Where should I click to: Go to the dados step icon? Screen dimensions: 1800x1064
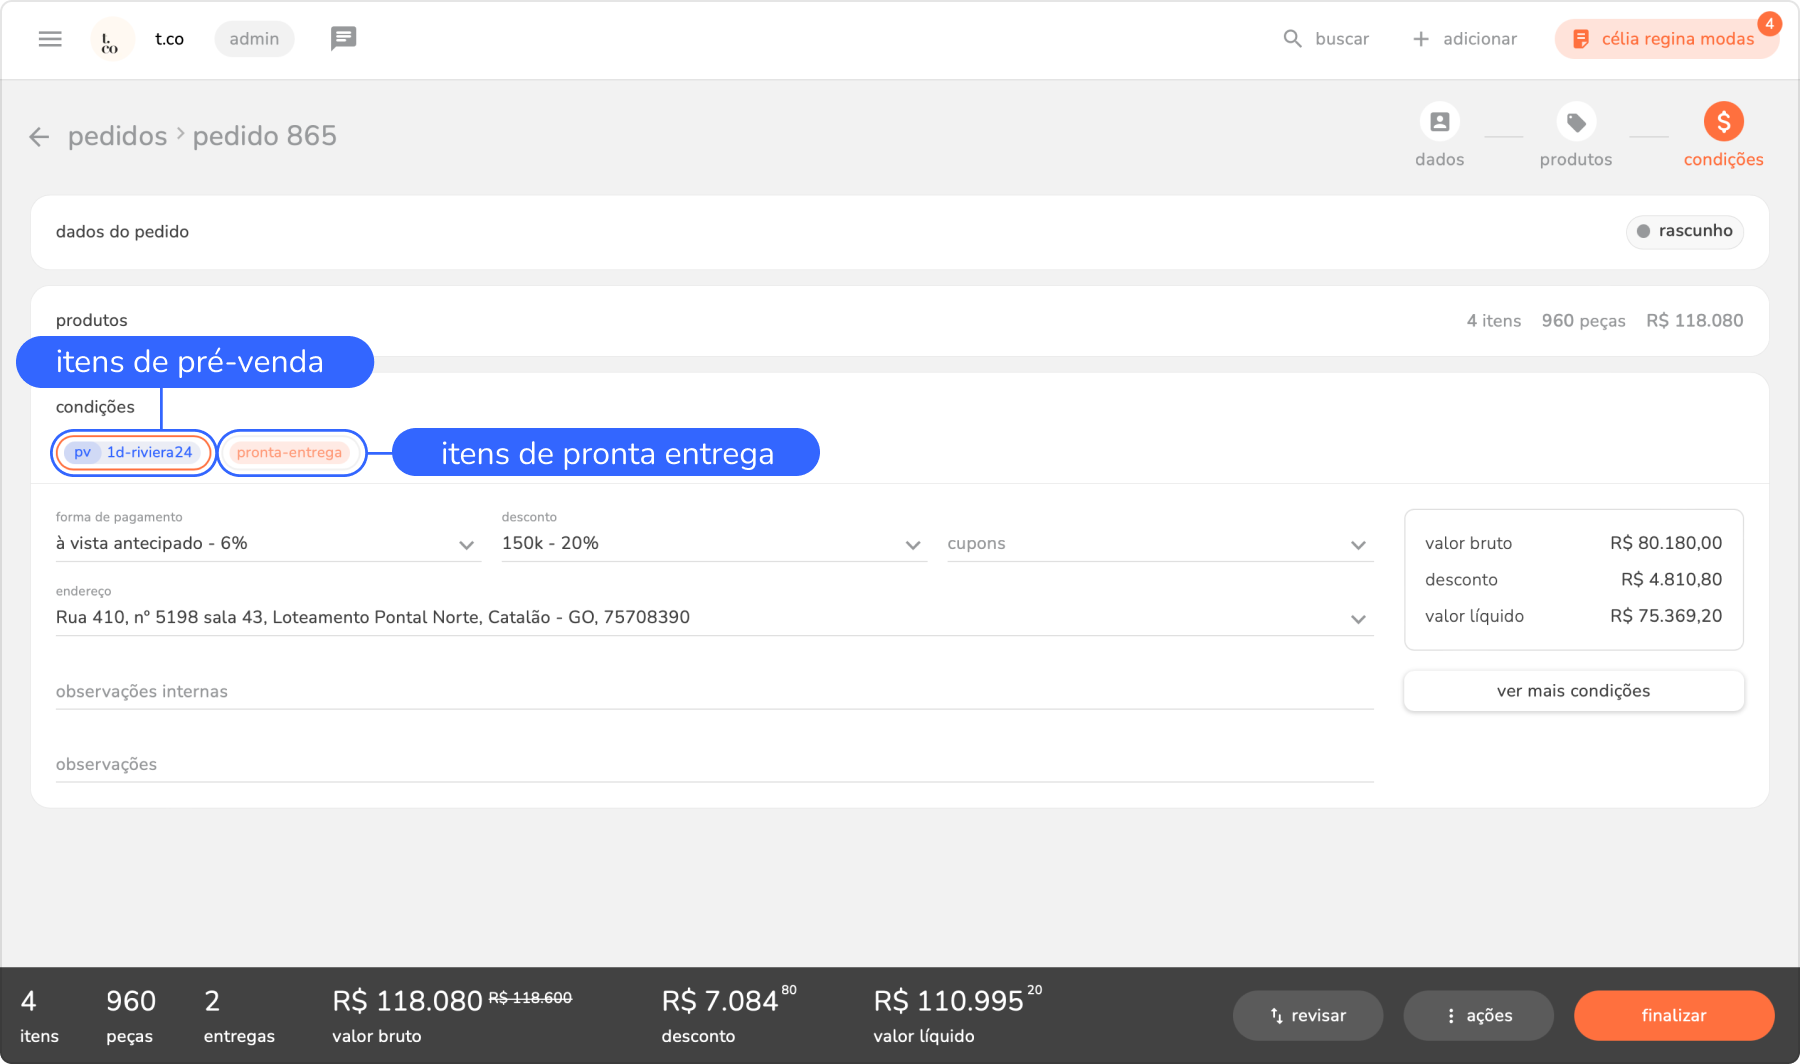[x=1439, y=122]
